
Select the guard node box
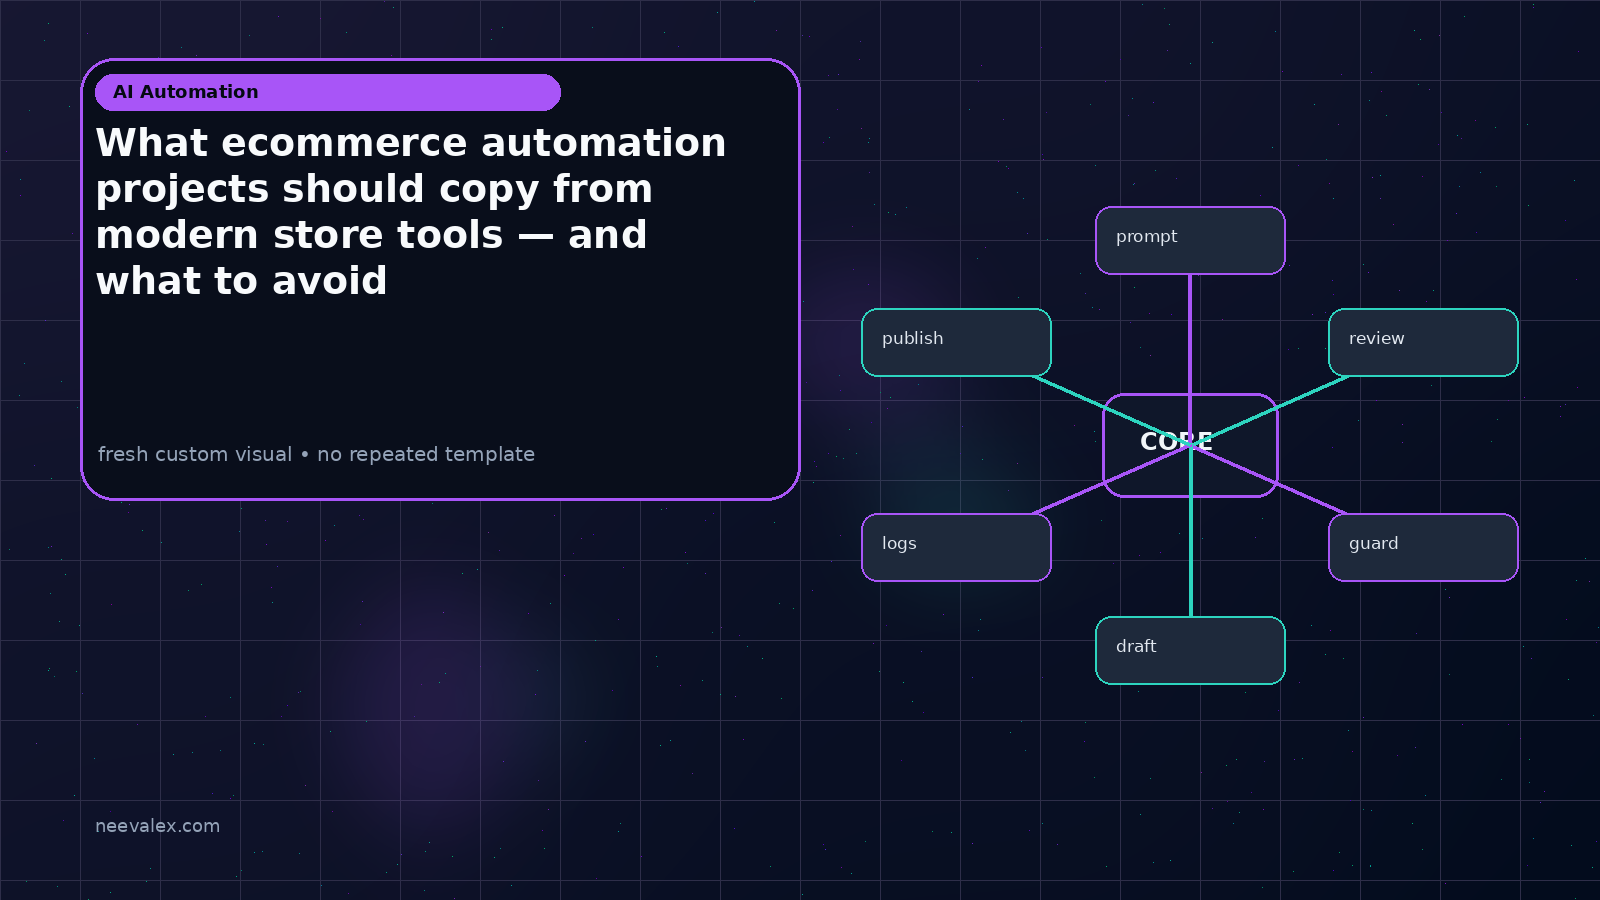coord(1423,547)
